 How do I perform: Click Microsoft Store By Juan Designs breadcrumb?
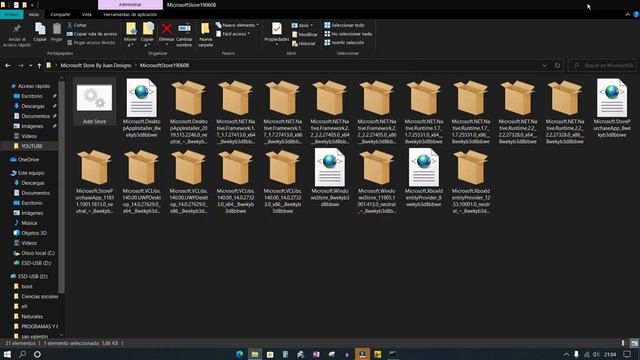coord(96,65)
